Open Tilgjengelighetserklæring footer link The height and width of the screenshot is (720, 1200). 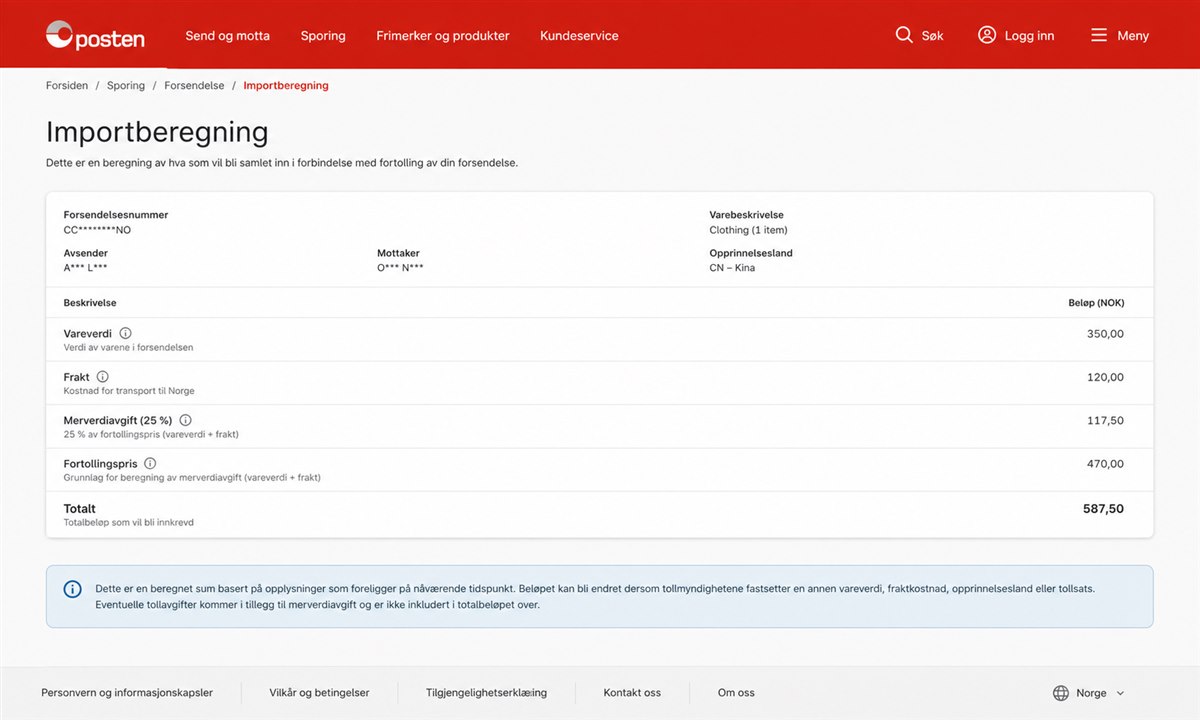(486, 693)
